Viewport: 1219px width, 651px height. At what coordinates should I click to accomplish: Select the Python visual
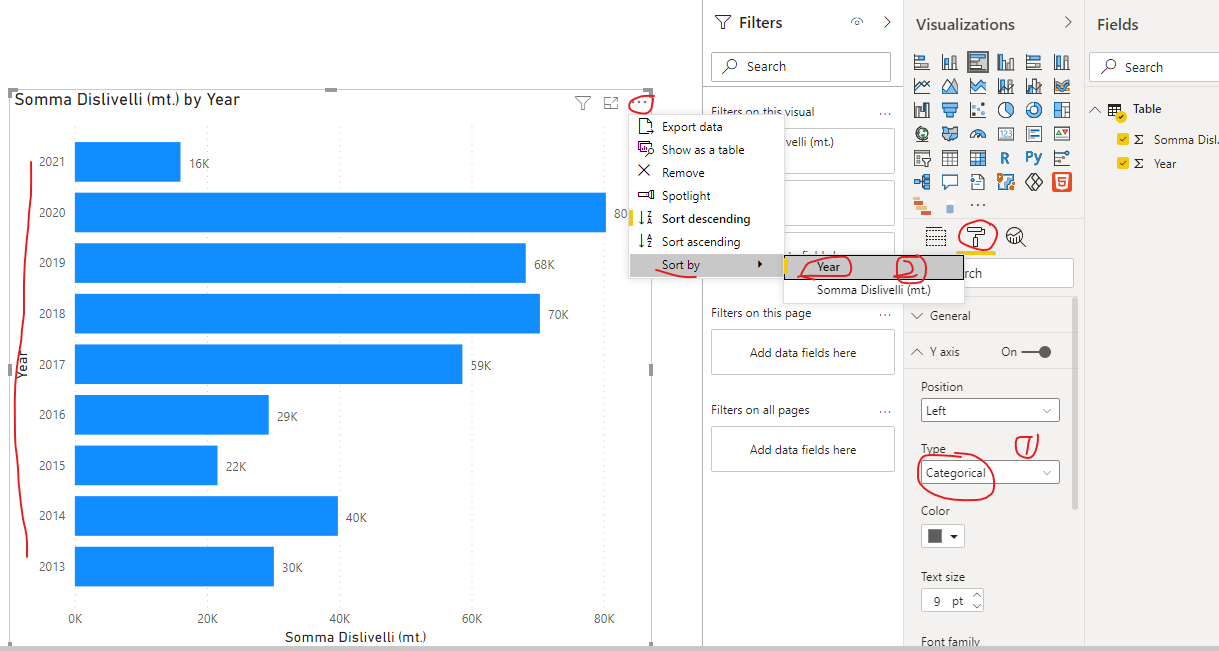(1034, 158)
